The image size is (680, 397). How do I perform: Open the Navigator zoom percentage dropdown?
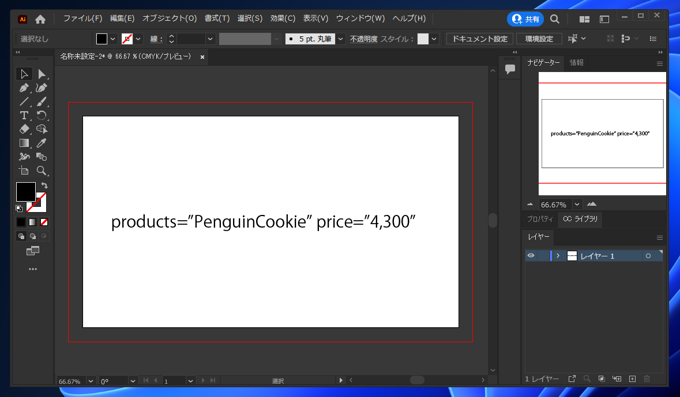pyautogui.click(x=577, y=204)
